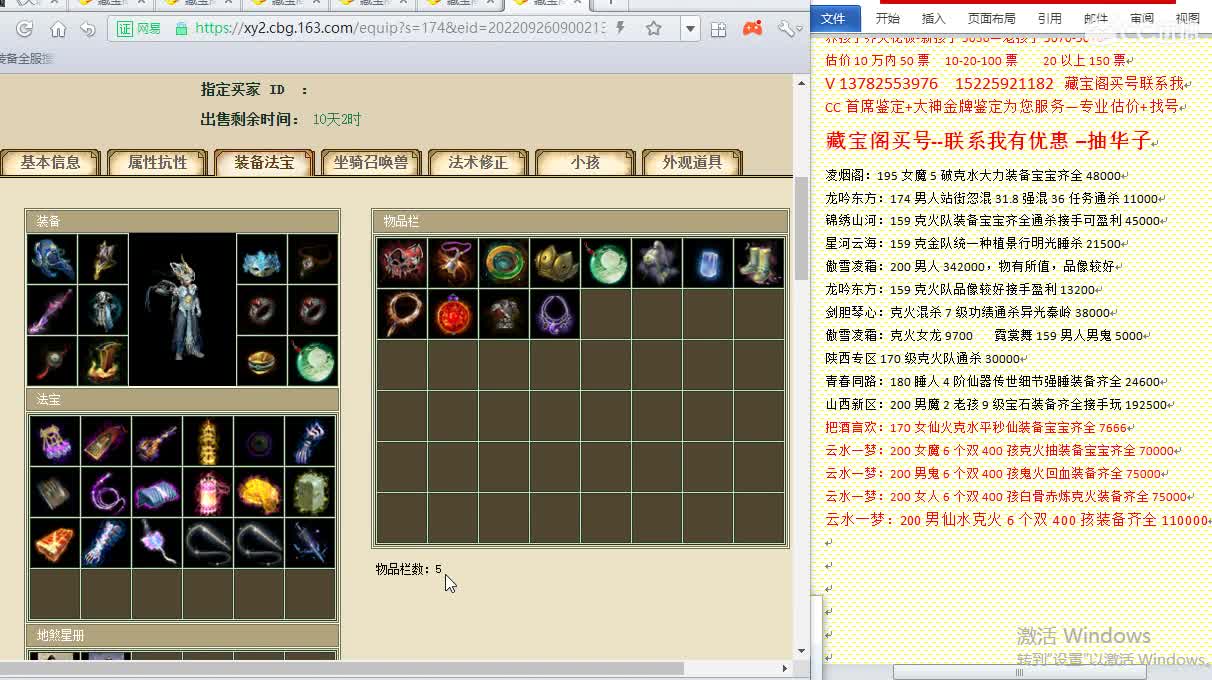Select the purple whip 法宝 icon
The width and height of the screenshot is (1212, 680).
coord(106,492)
